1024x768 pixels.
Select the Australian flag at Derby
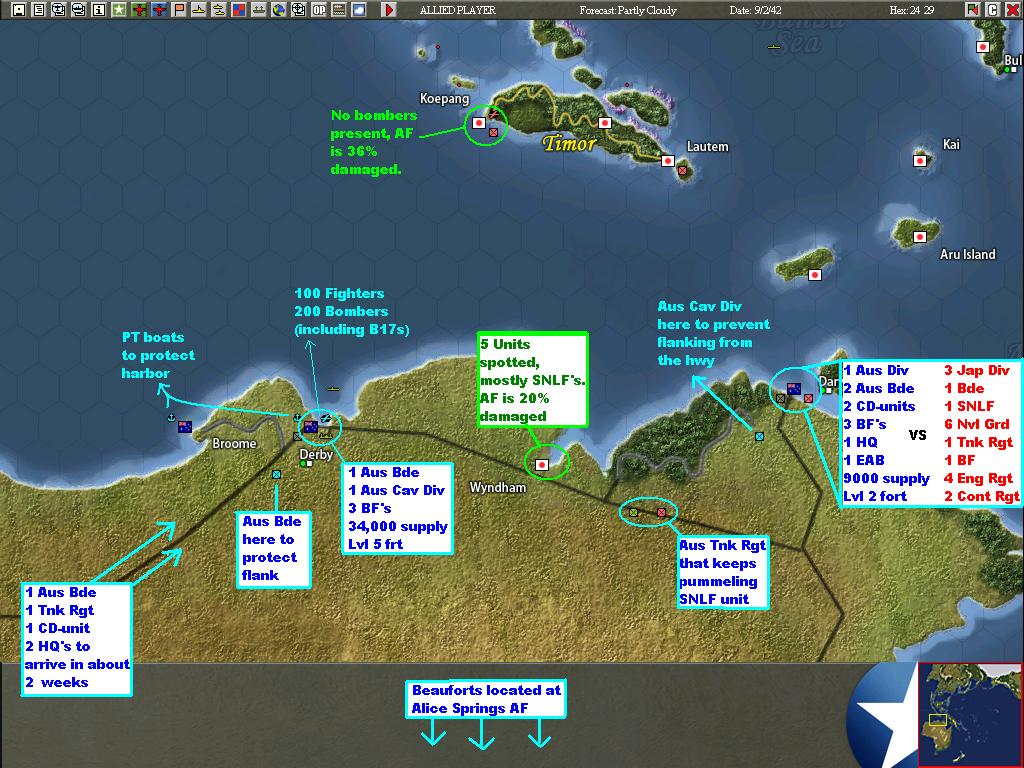(x=311, y=427)
